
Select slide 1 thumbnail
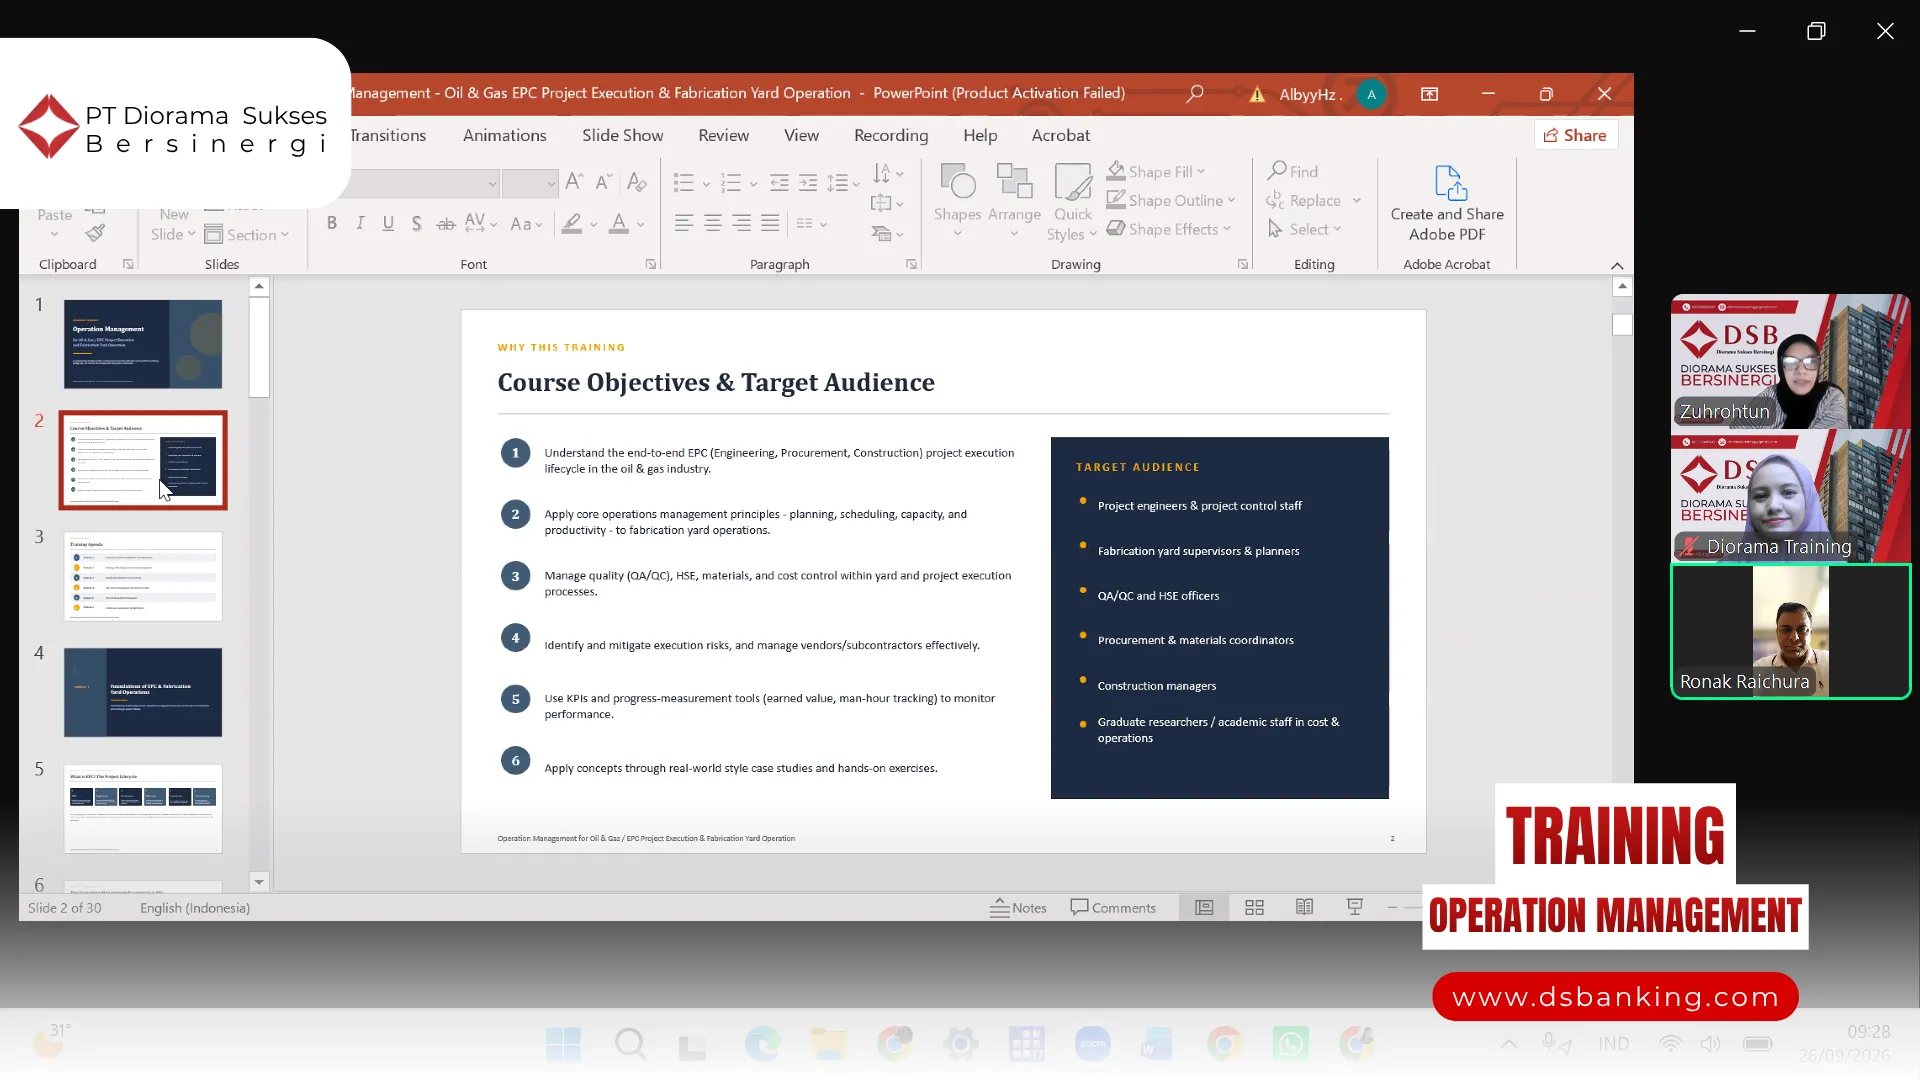143,344
